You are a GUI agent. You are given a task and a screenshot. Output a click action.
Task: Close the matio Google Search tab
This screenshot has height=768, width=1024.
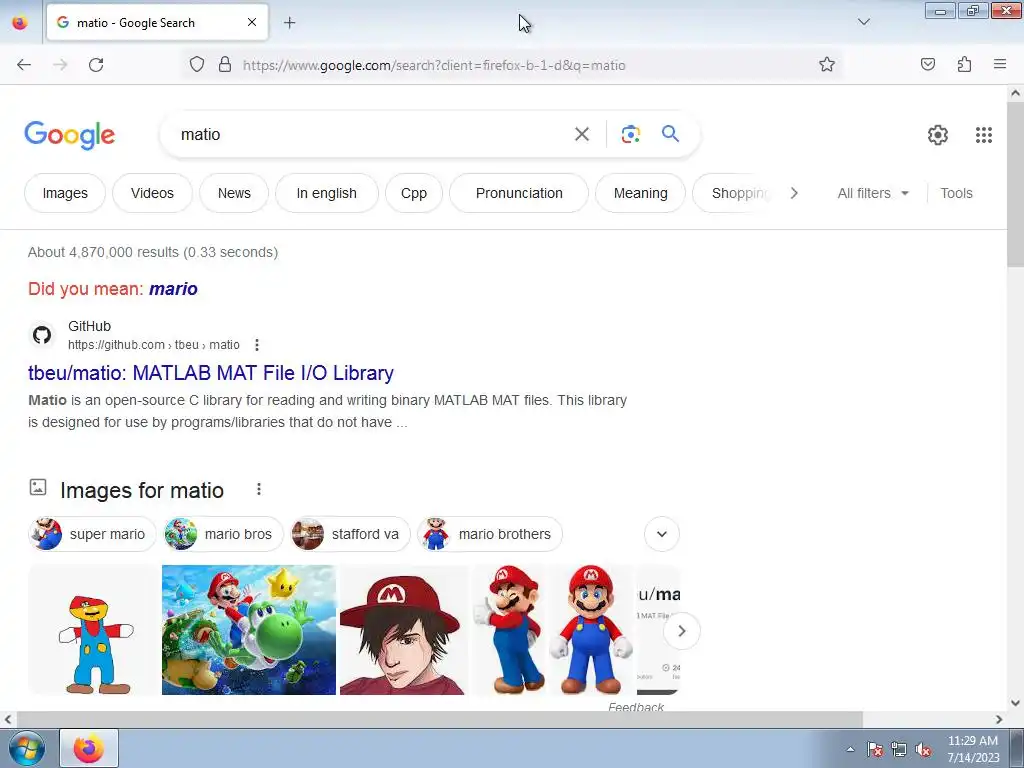252,22
